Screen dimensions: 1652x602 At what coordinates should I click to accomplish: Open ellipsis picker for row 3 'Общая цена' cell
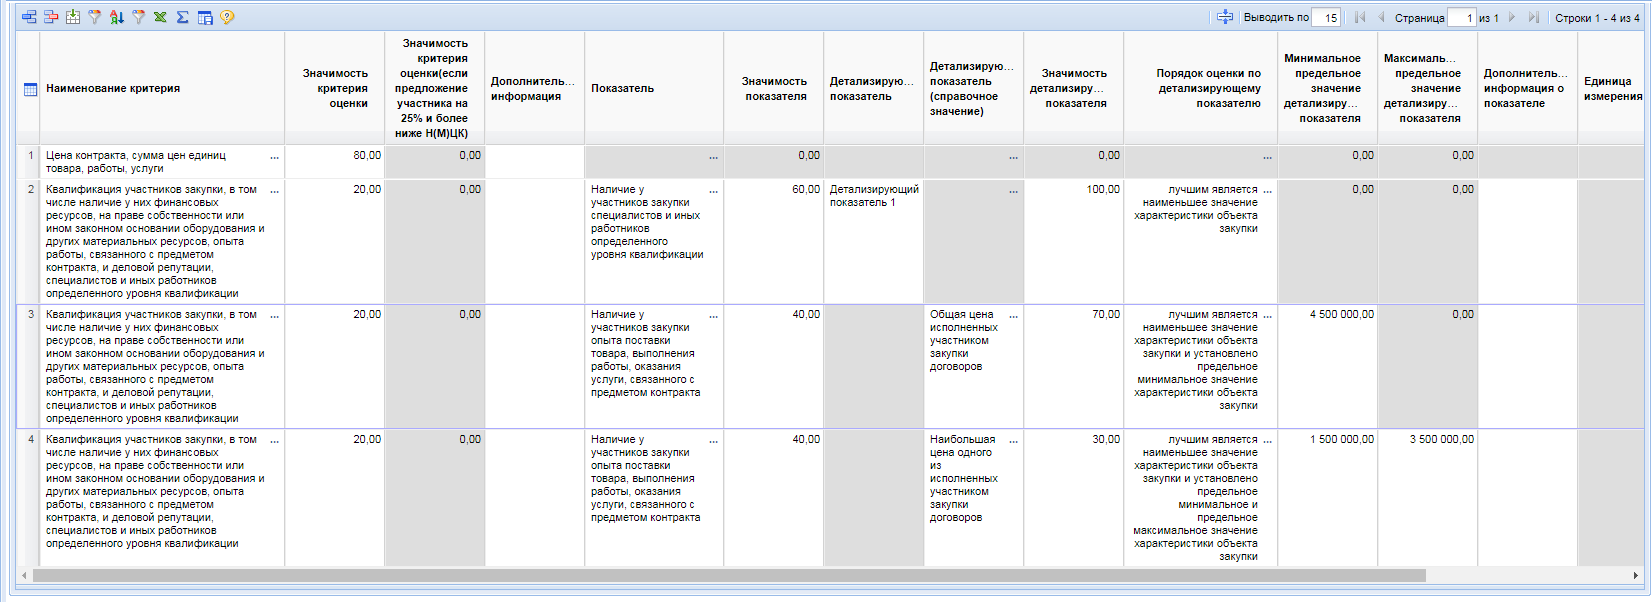pos(1013,316)
